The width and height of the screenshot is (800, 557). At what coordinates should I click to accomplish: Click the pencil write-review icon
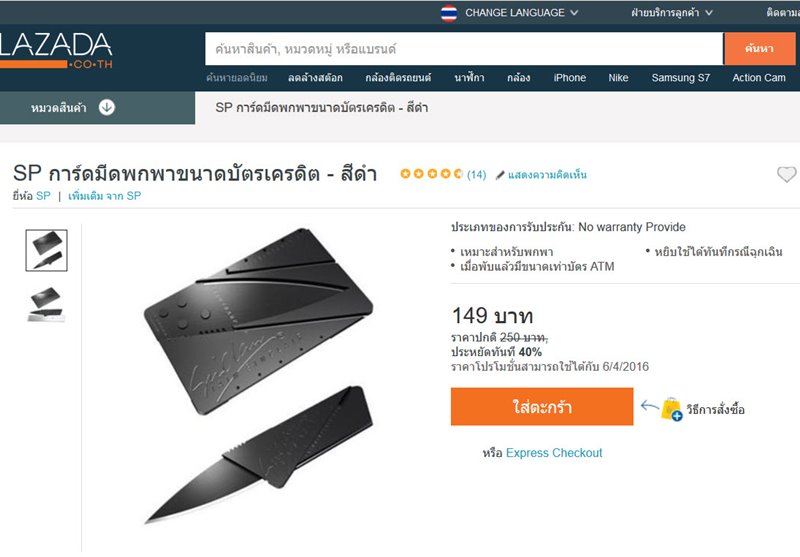pyautogui.click(x=500, y=175)
